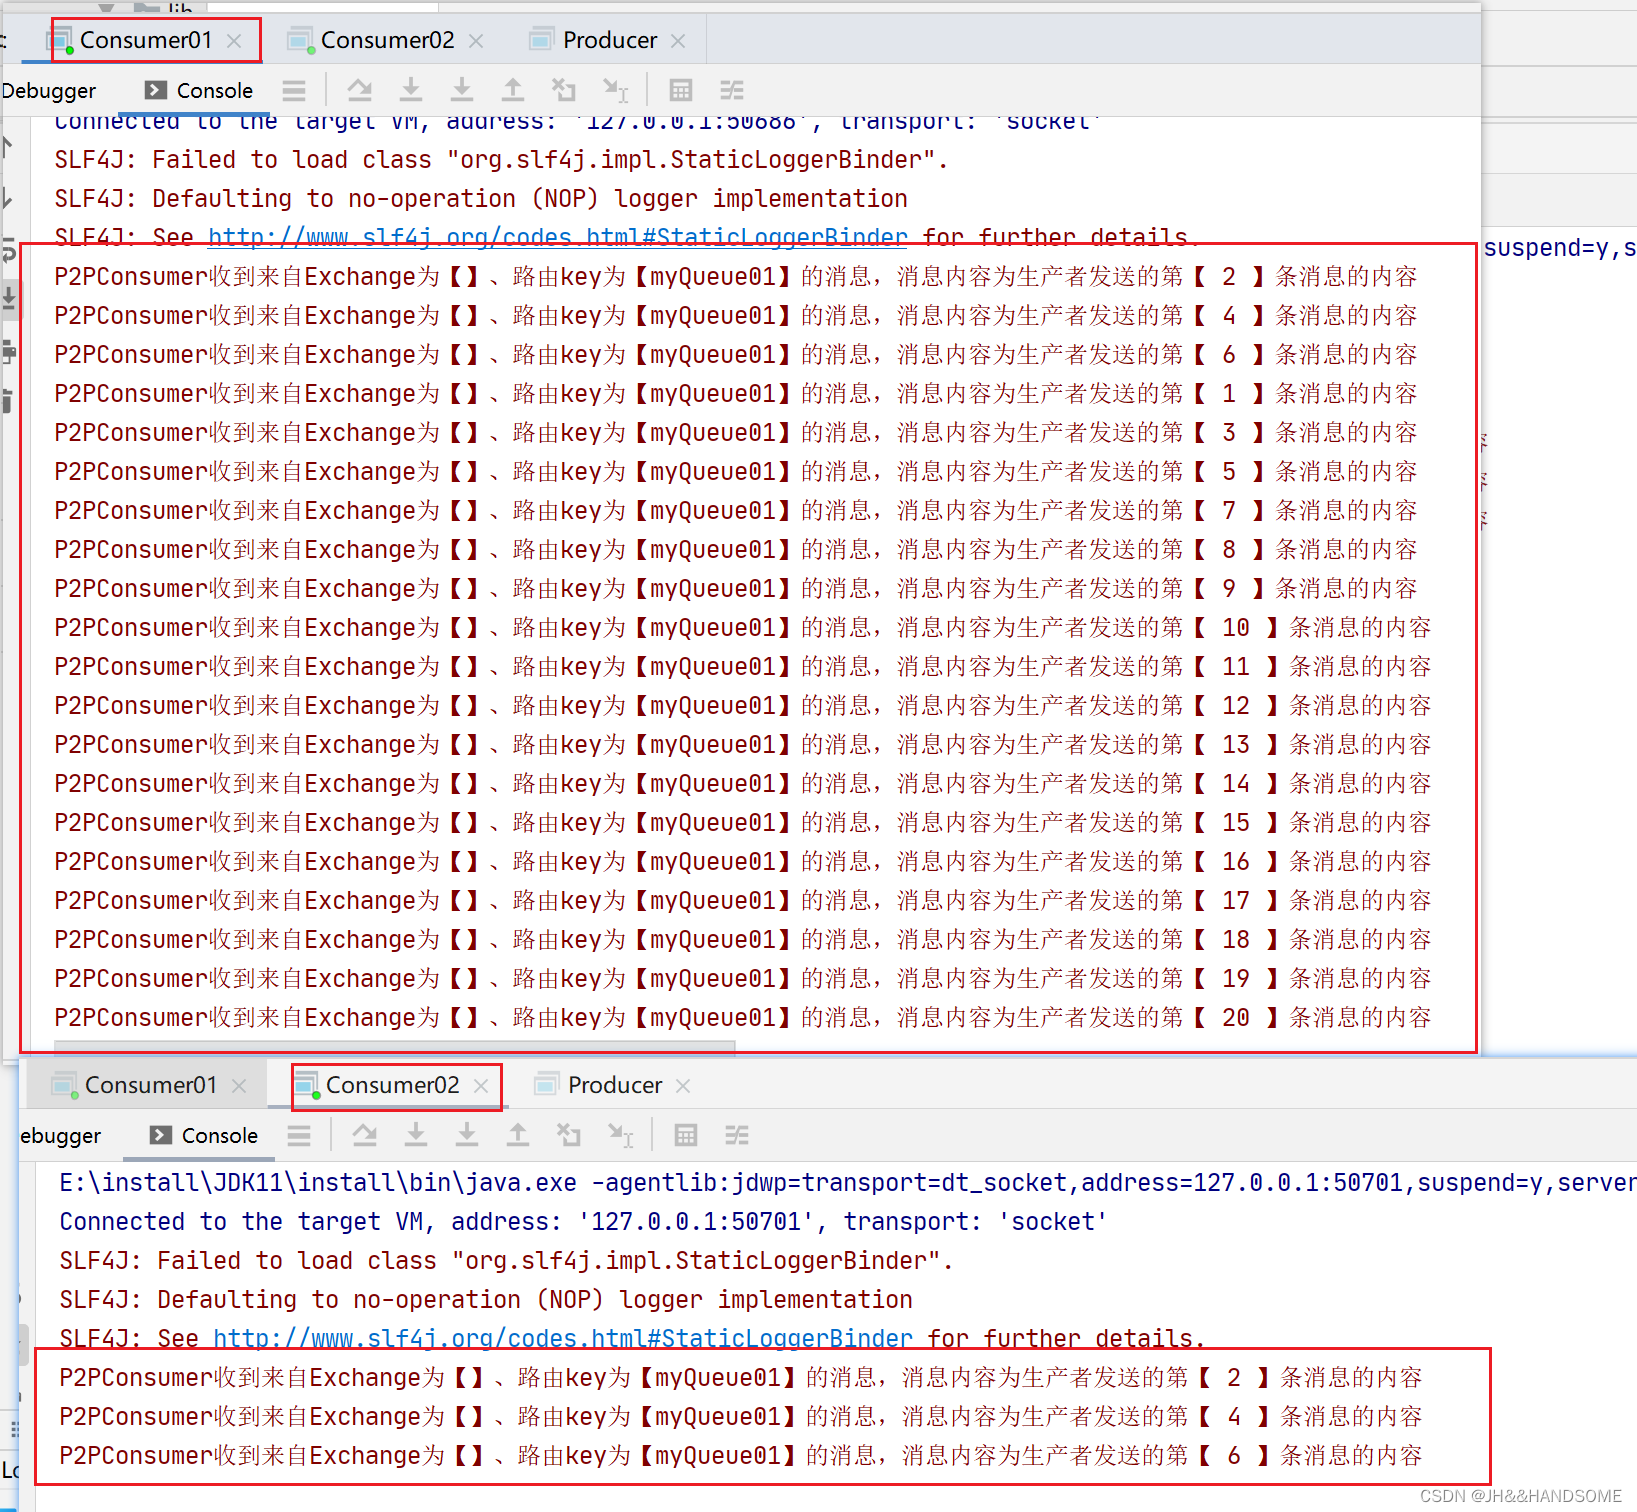Close Consumer02 tab in lower debug panel
Screen dimensions: 1637x1512
coord(481,1086)
